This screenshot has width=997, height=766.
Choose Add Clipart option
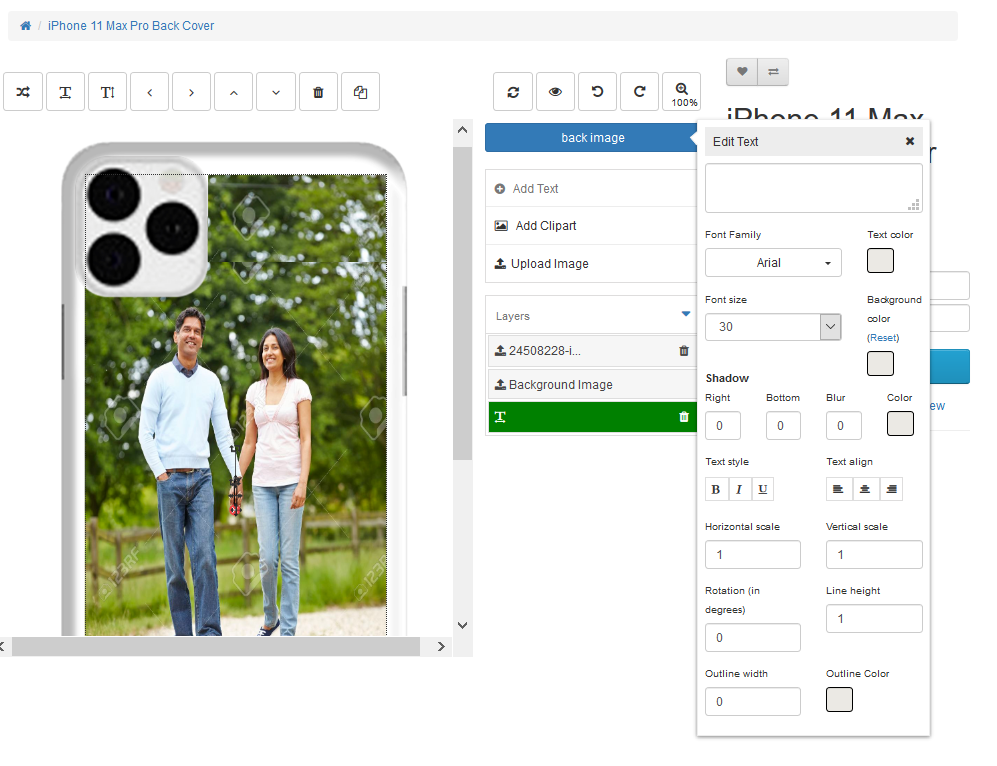point(545,226)
